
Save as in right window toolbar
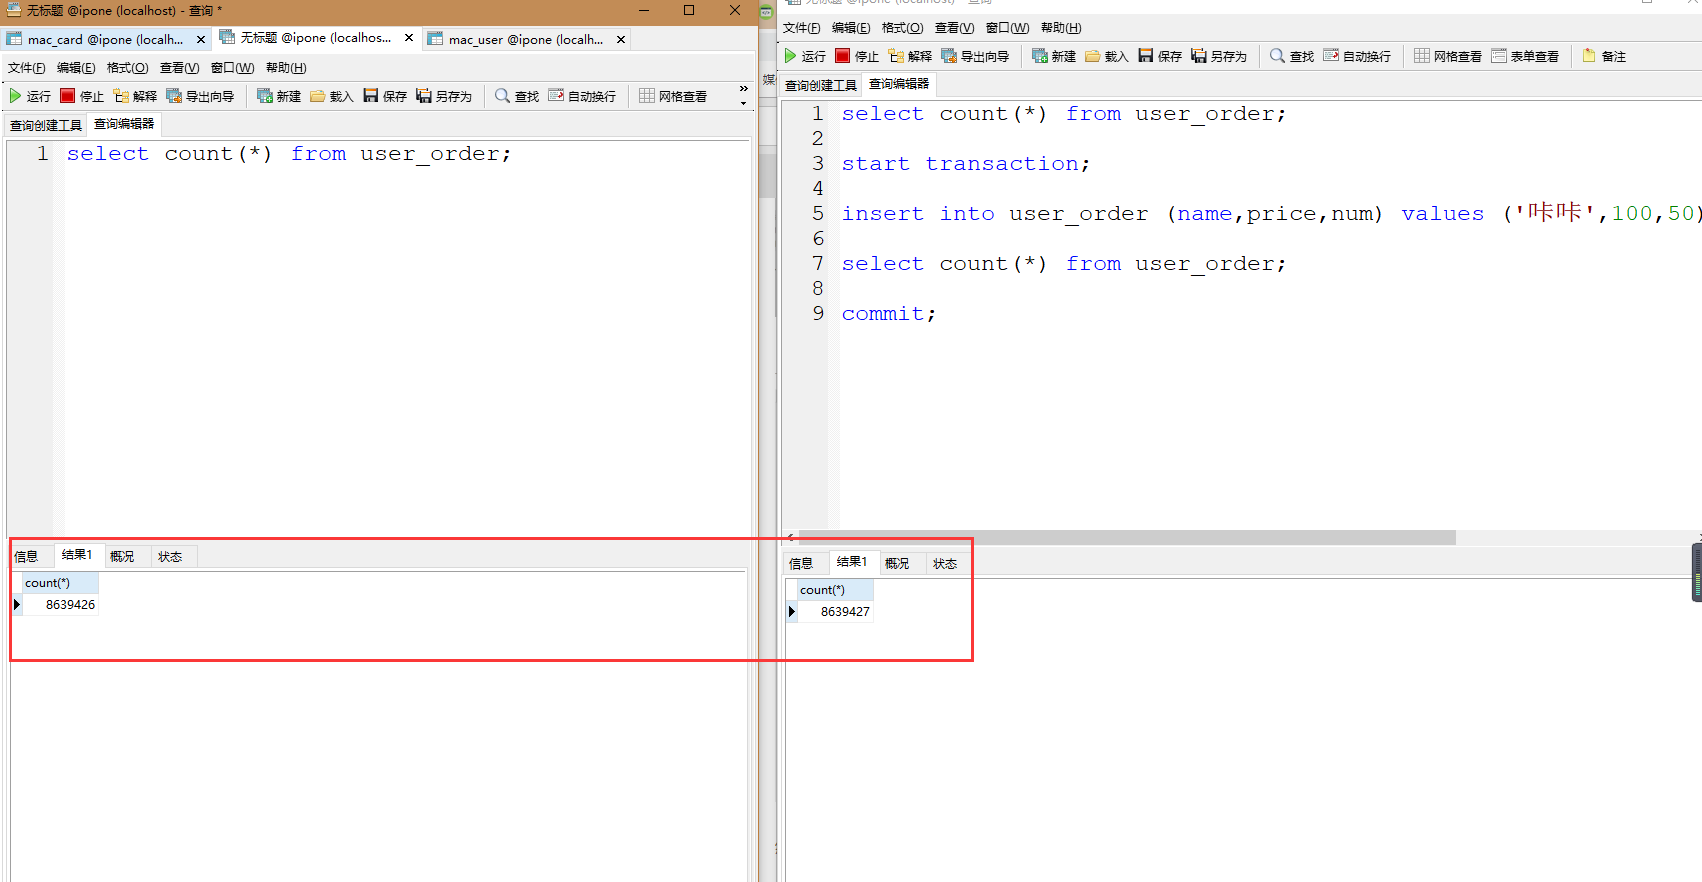(x=1219, y=56)
